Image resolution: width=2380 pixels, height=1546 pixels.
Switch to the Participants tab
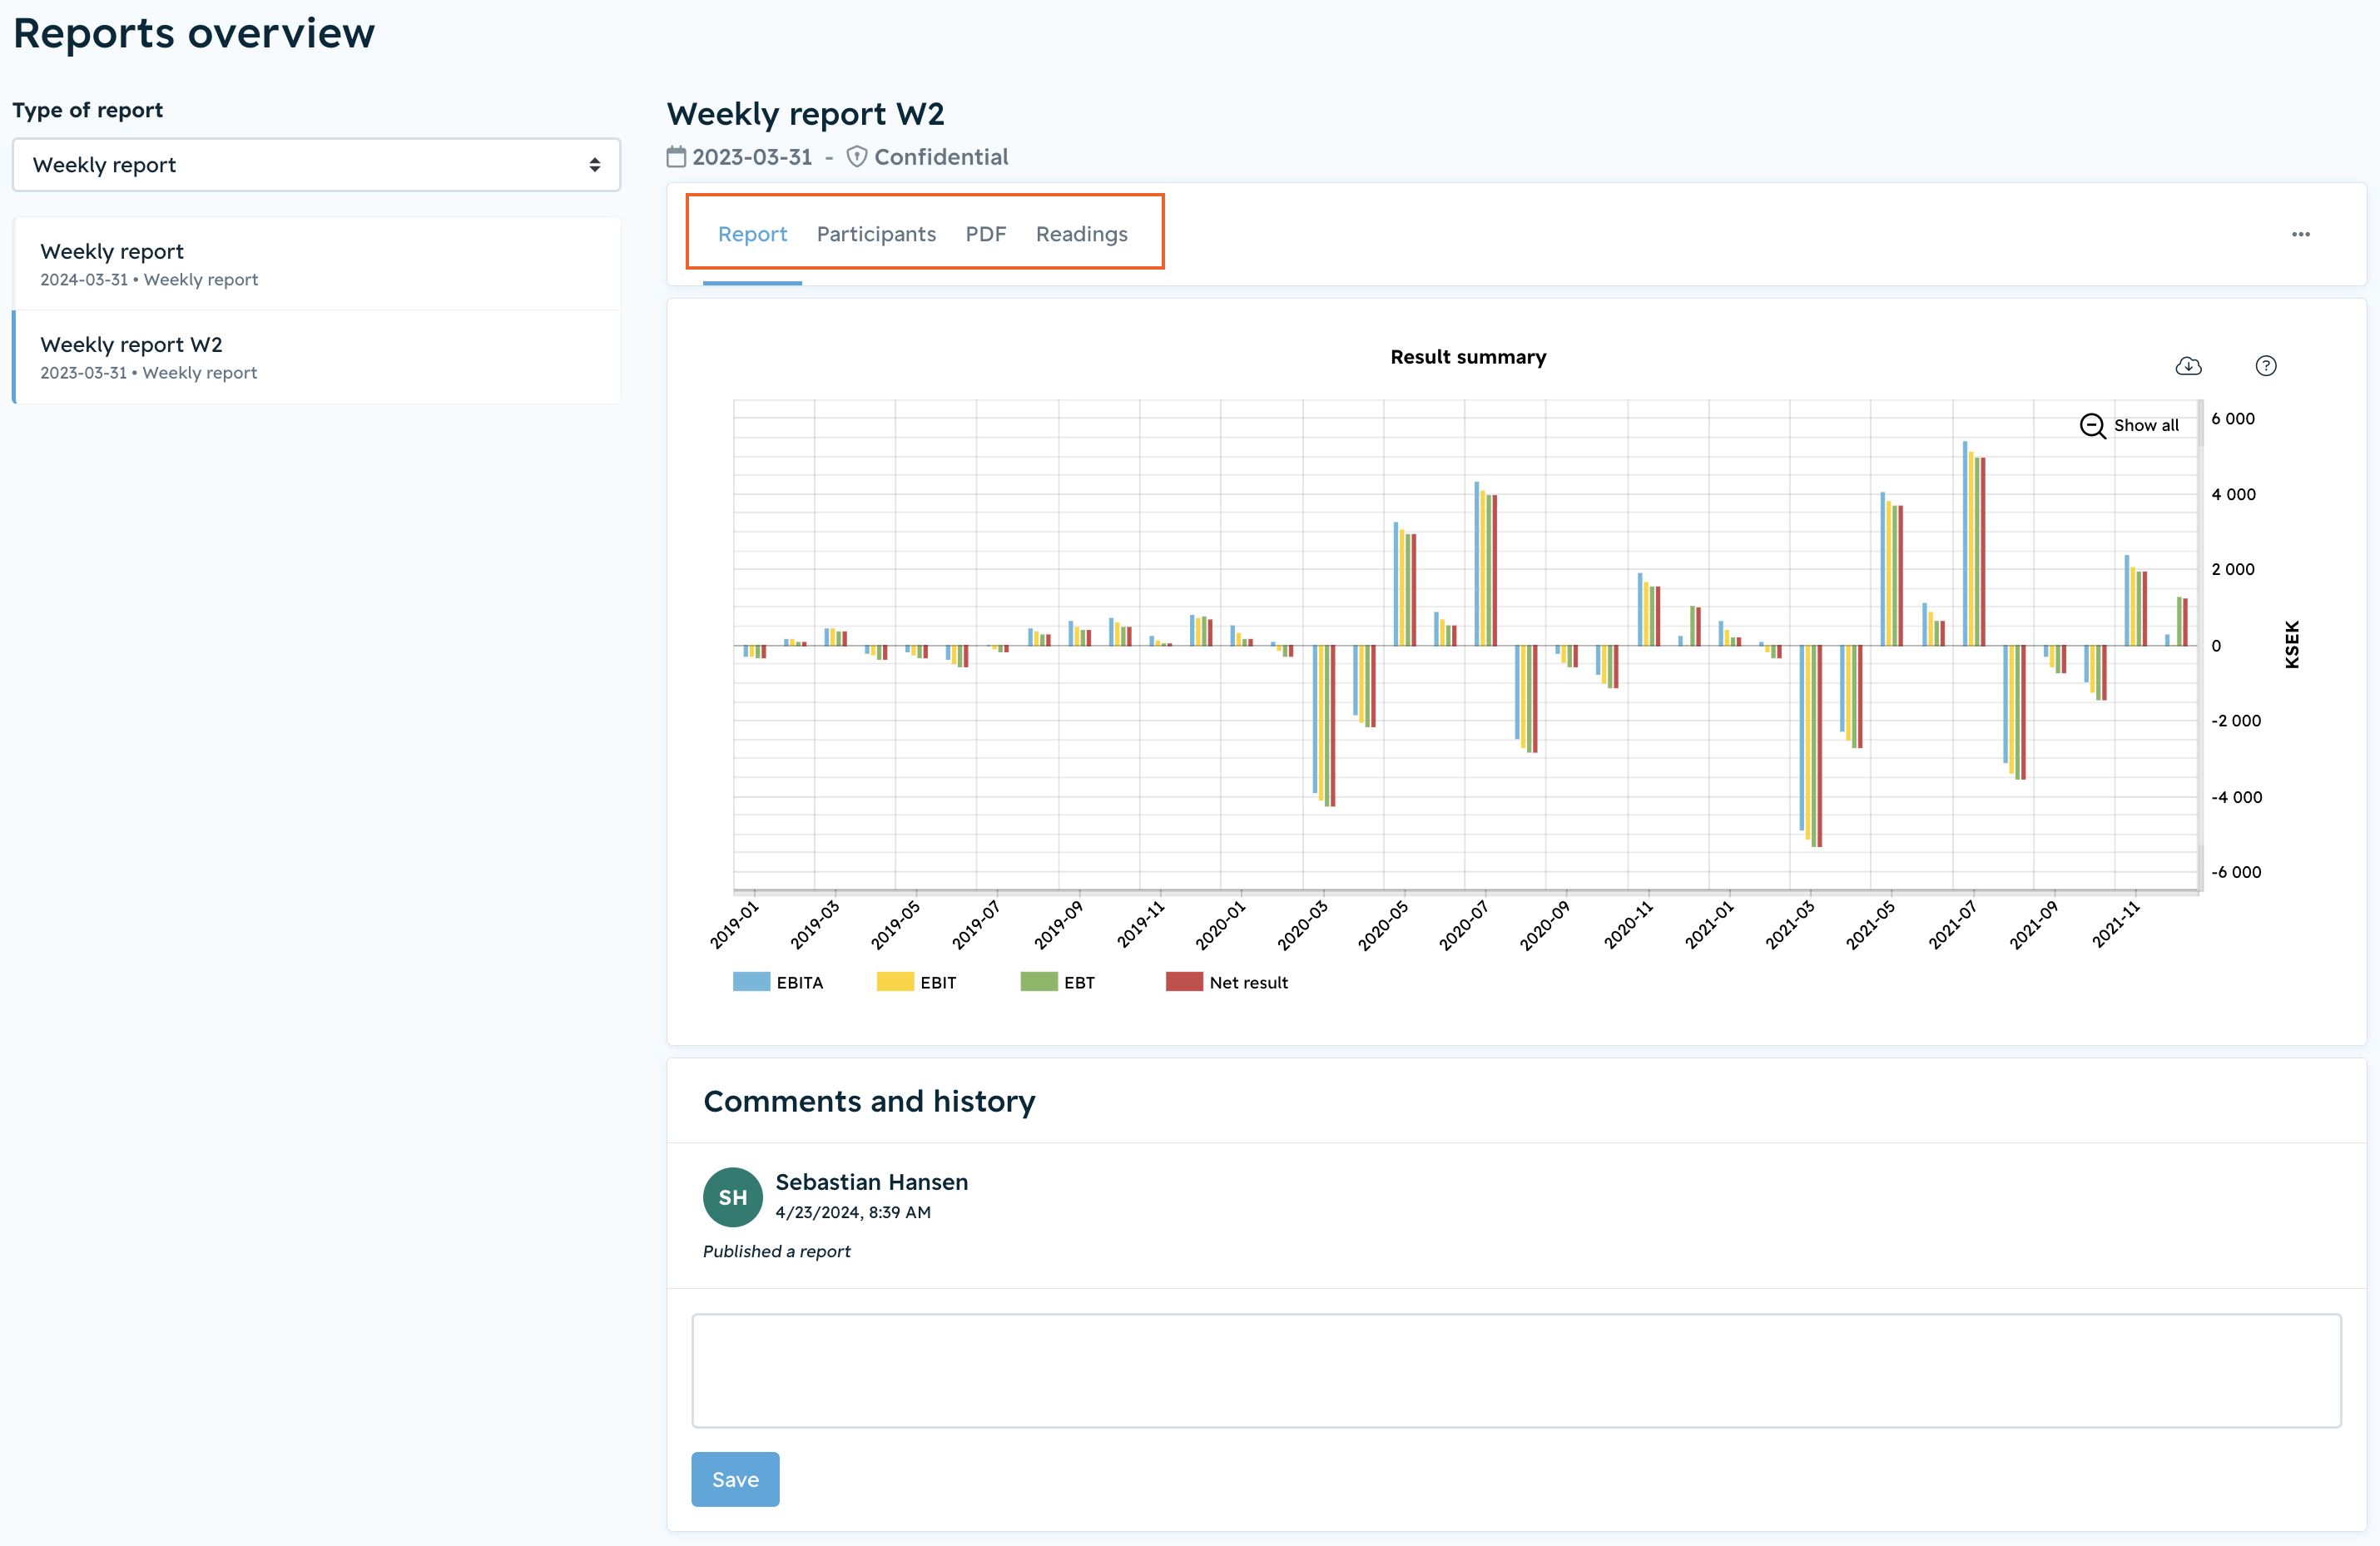click(x=876, y=234)
